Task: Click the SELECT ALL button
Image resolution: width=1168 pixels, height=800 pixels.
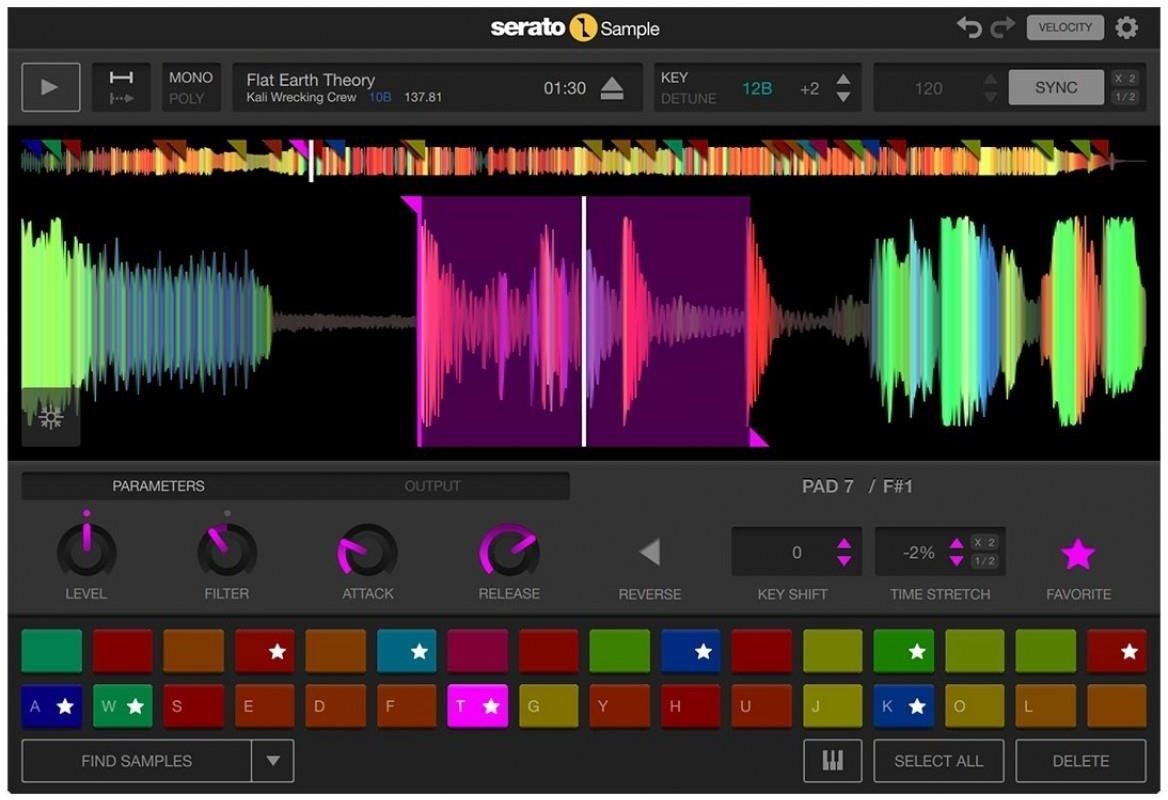Action: coord(938,761)
